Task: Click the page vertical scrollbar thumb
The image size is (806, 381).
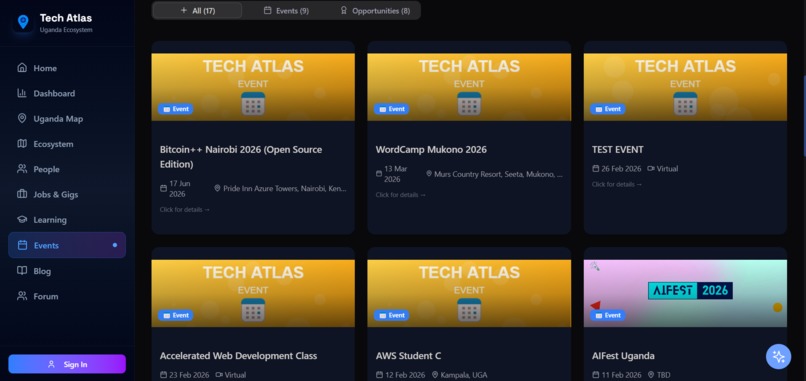Action: click(804, 116)
